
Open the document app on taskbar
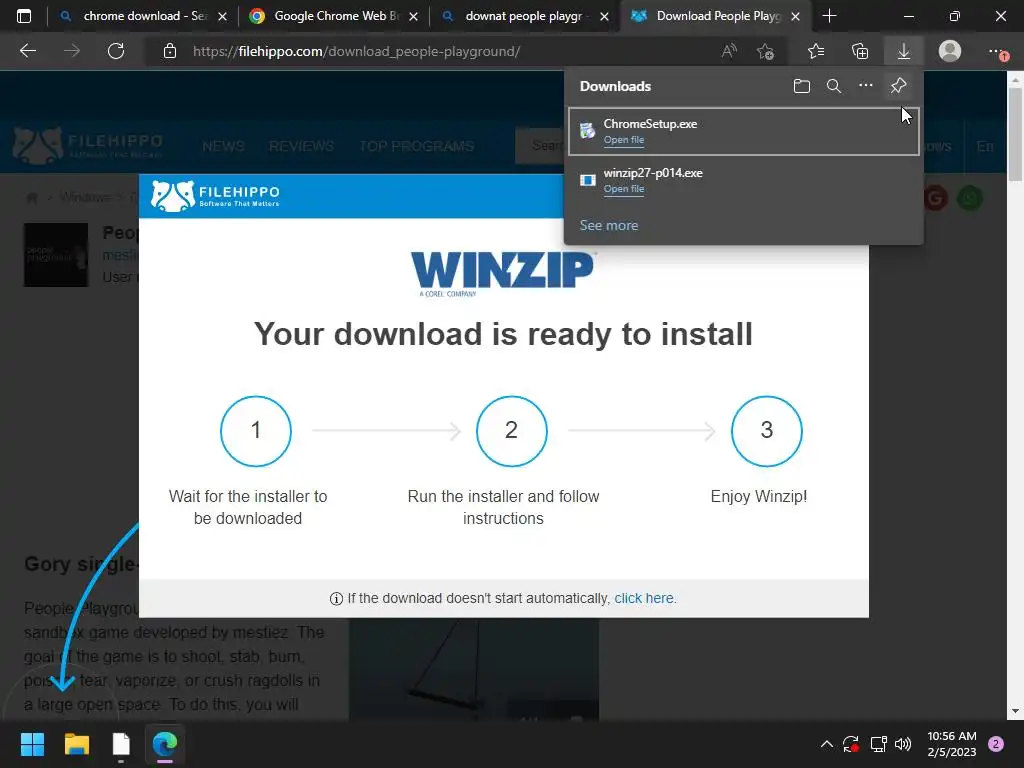coord(121,744)
